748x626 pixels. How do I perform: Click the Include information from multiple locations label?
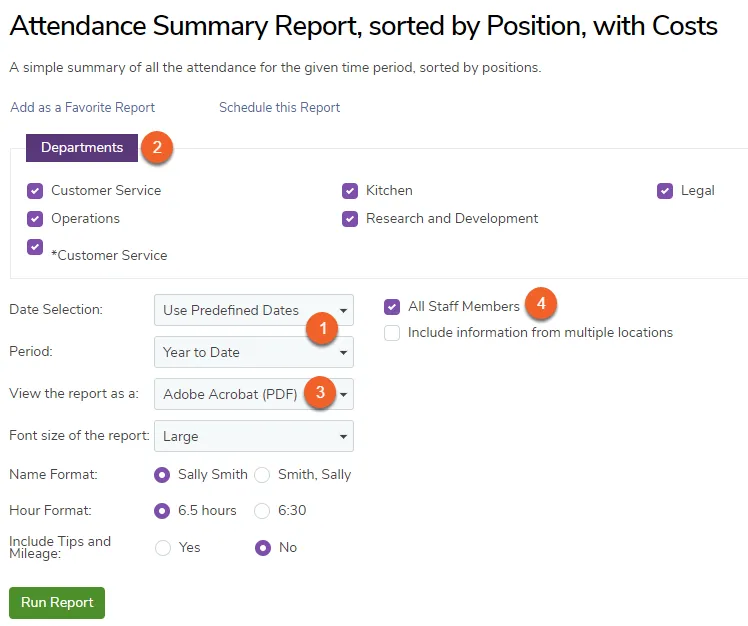pyautogui.click(x=540, y=332)
